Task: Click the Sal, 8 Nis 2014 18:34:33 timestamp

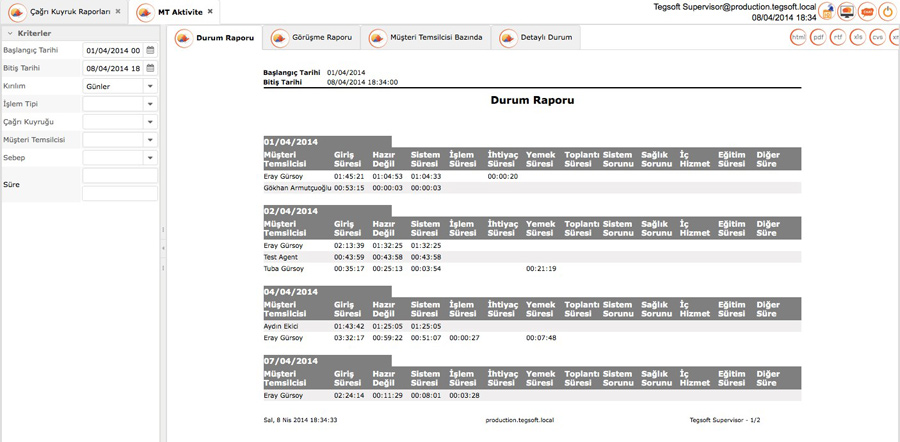Action: (x=300, y=420)
